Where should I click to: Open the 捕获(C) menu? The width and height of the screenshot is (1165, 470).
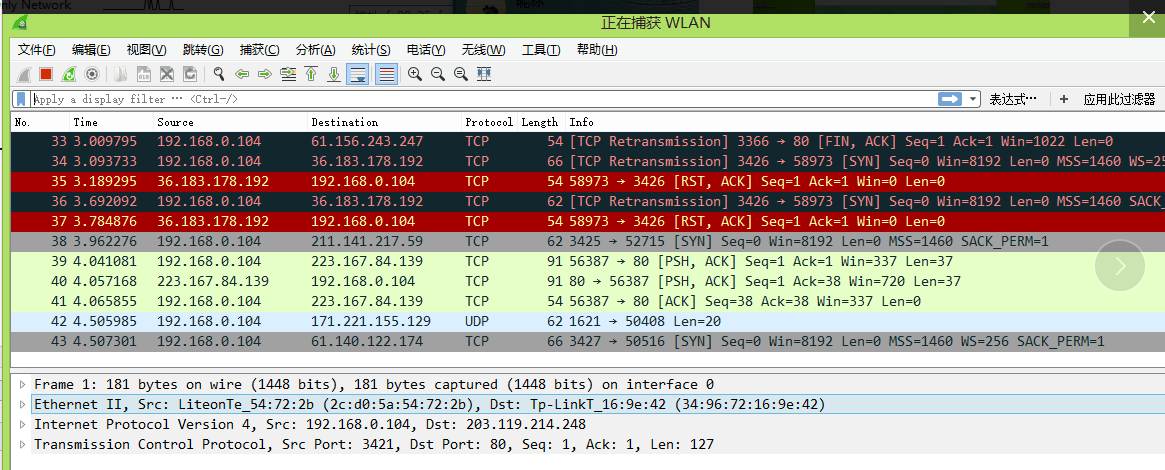pyautogui.click(x=259, y=50)
